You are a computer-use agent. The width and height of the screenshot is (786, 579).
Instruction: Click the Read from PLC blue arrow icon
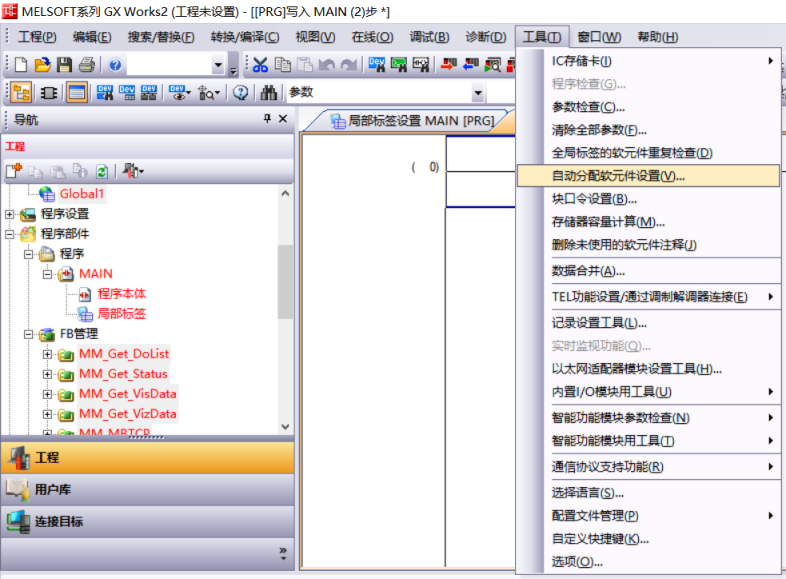(471, 65)
